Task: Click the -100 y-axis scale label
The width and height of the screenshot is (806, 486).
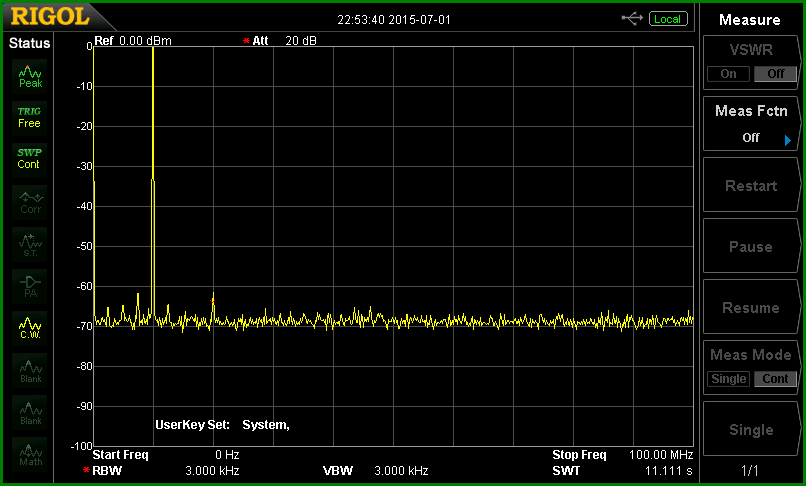Action: 82,446
